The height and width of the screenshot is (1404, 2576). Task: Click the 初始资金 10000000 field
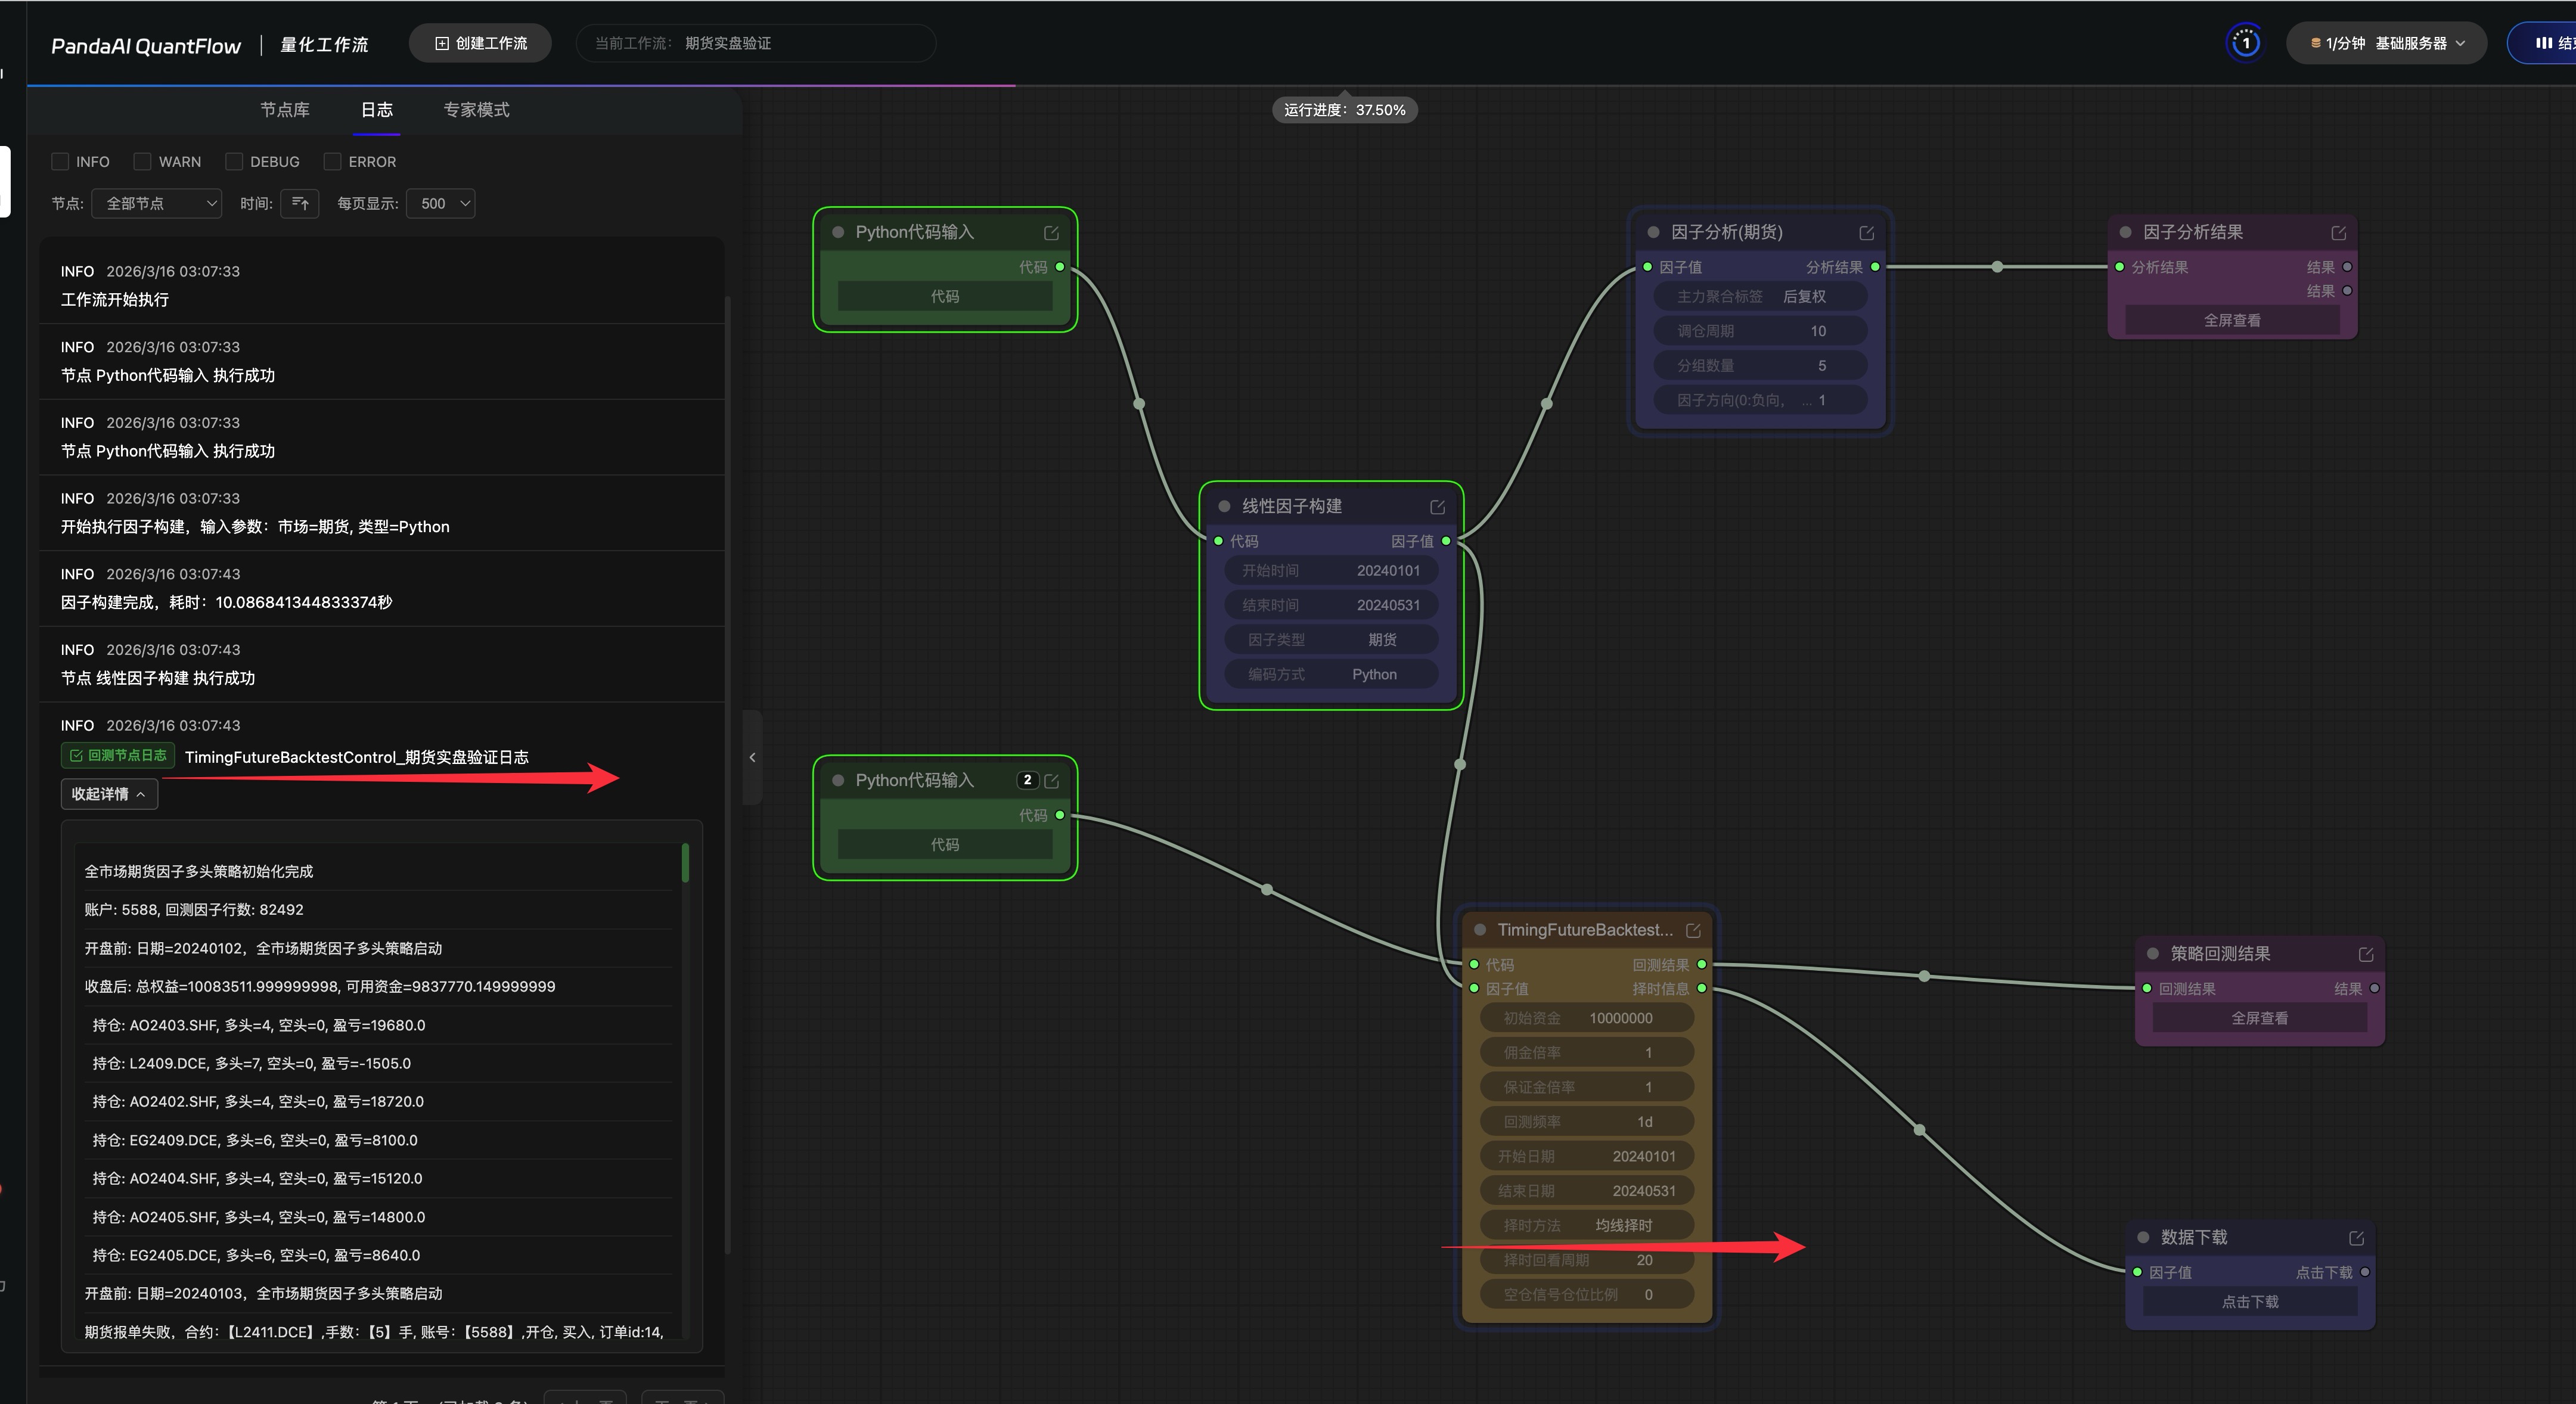click(1587, 1018)
